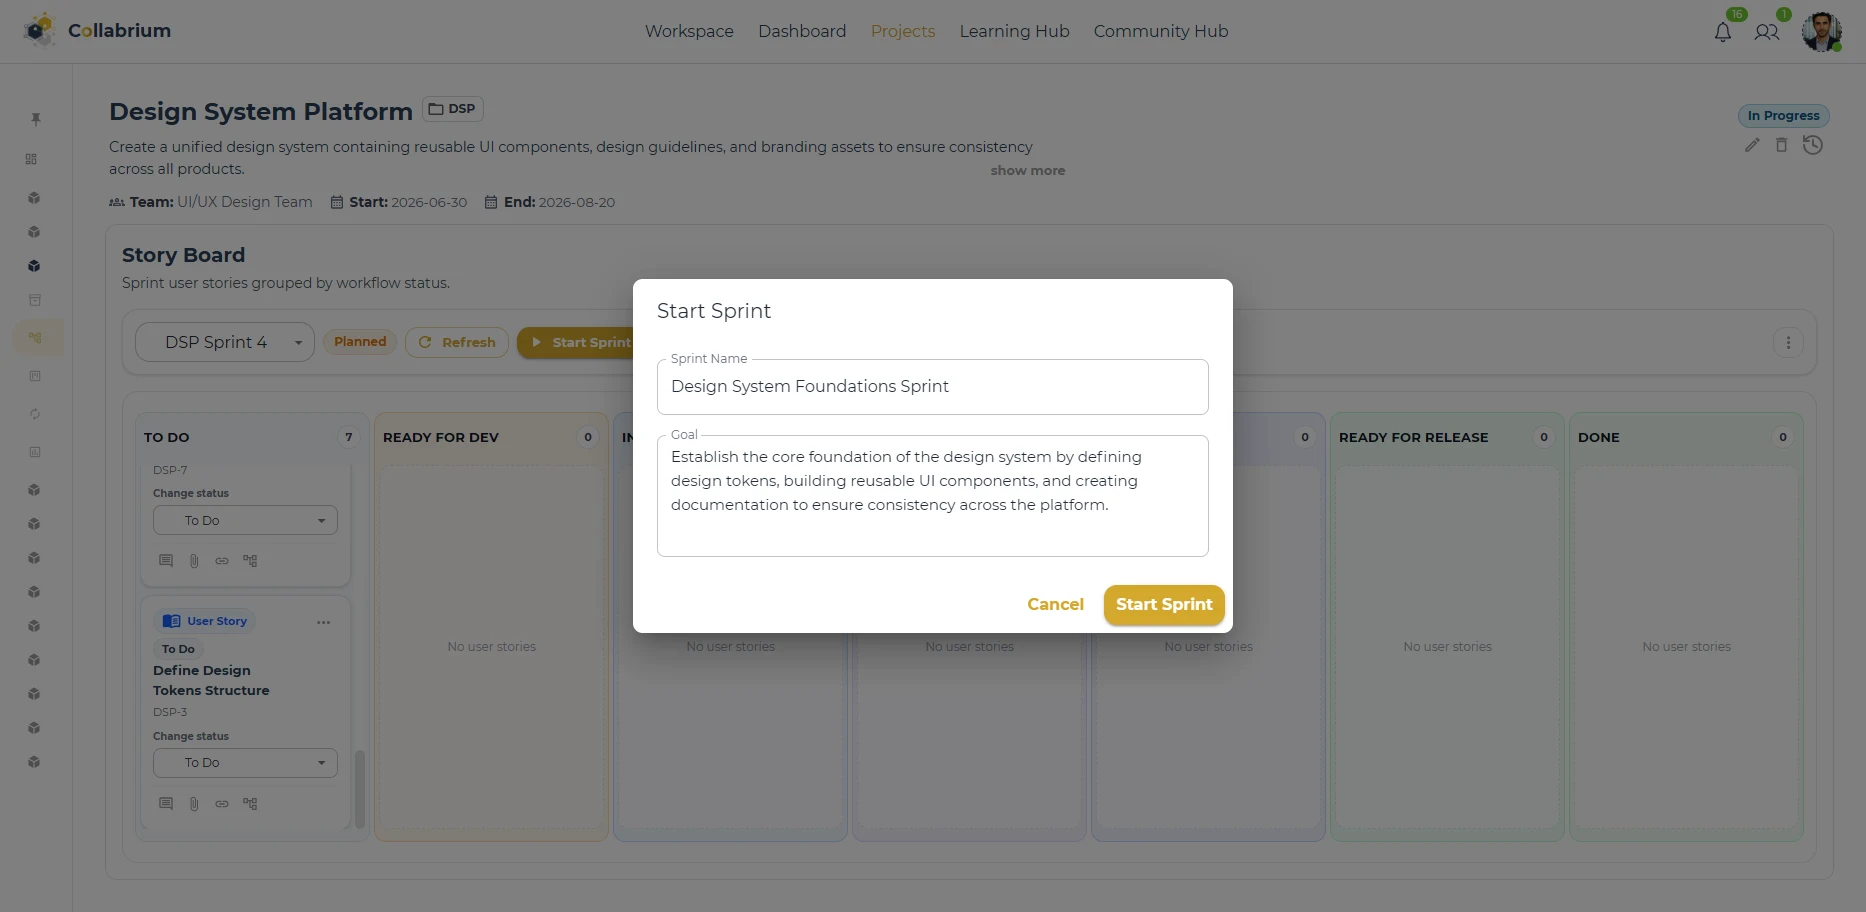Click the Define Design Tokens Structure title

pyautogui.click(x=211, y=681)
